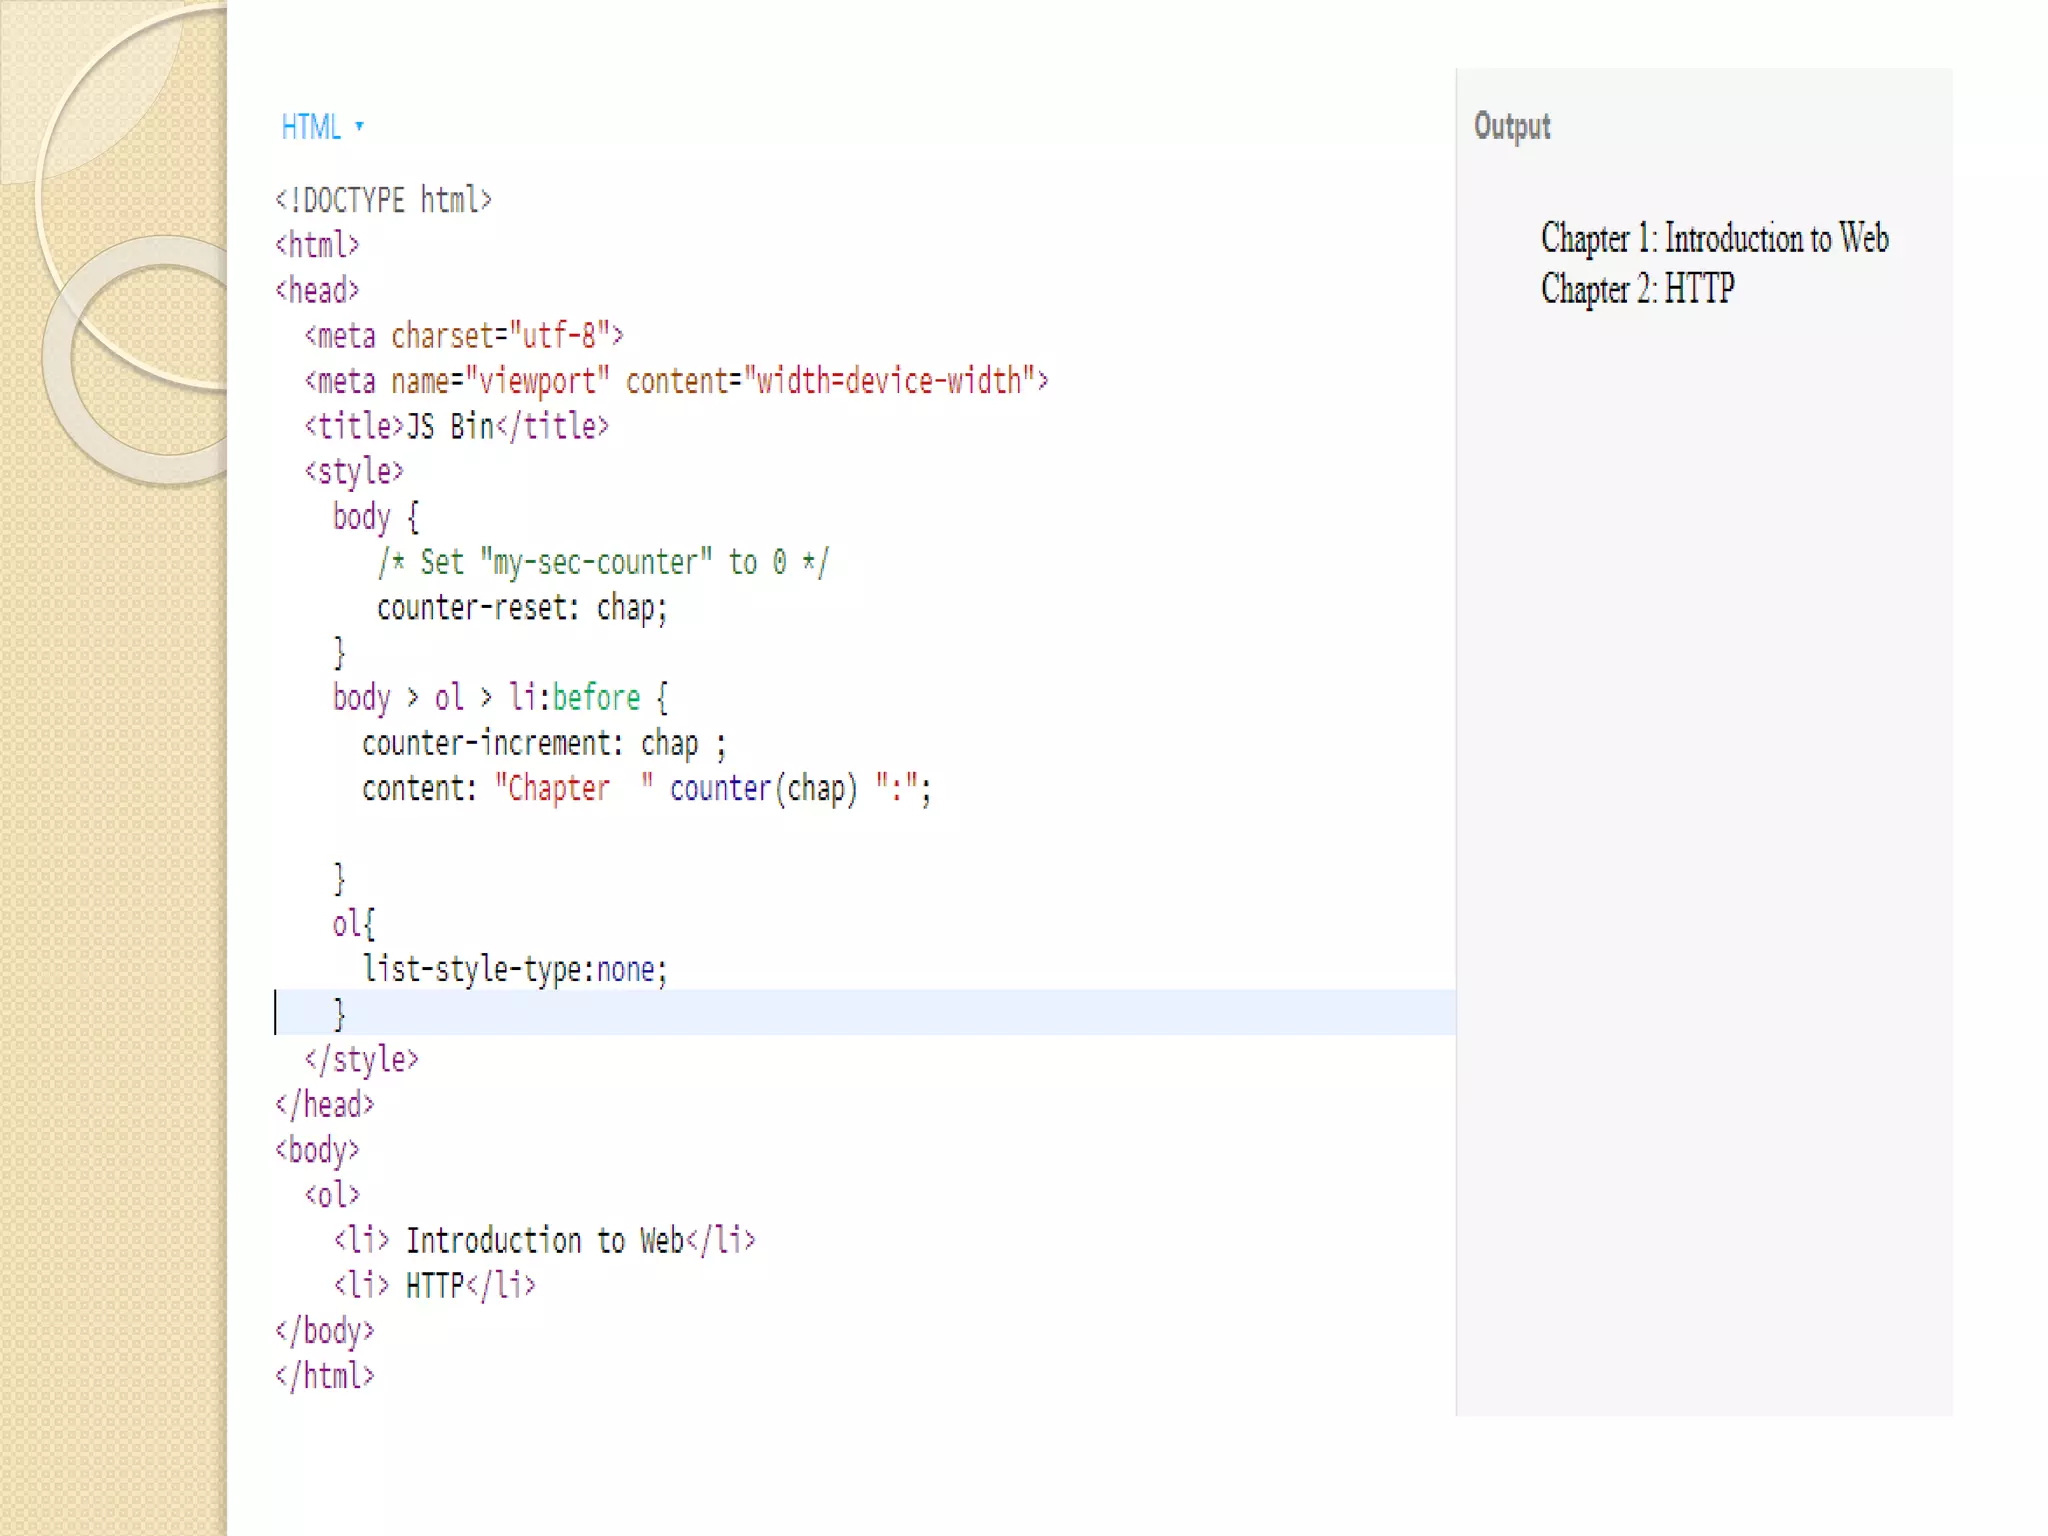Click the viewport meta tag line

pos(676,381)
